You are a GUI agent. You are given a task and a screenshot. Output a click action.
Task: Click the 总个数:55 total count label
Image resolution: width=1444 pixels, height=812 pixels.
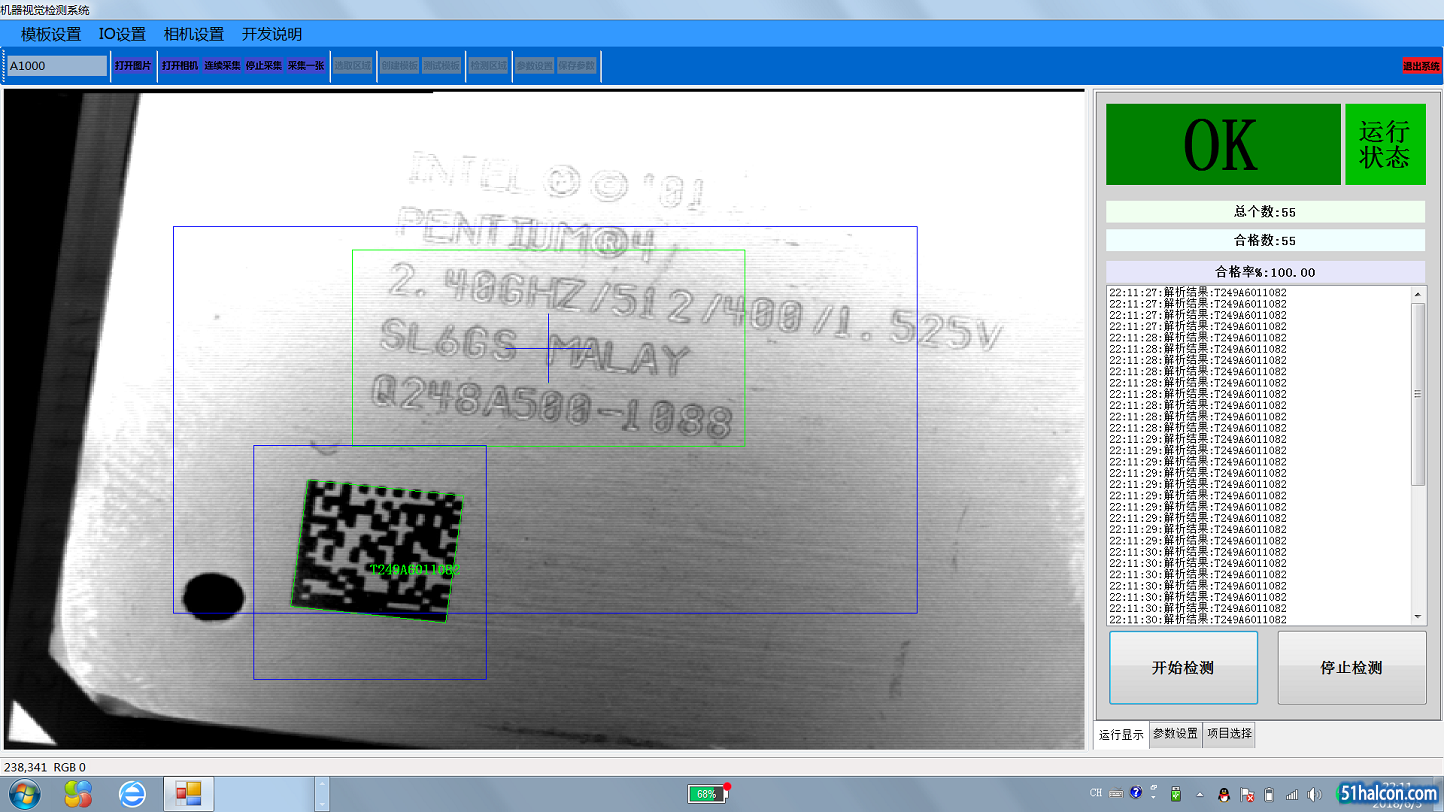[x=1265, y=212]
